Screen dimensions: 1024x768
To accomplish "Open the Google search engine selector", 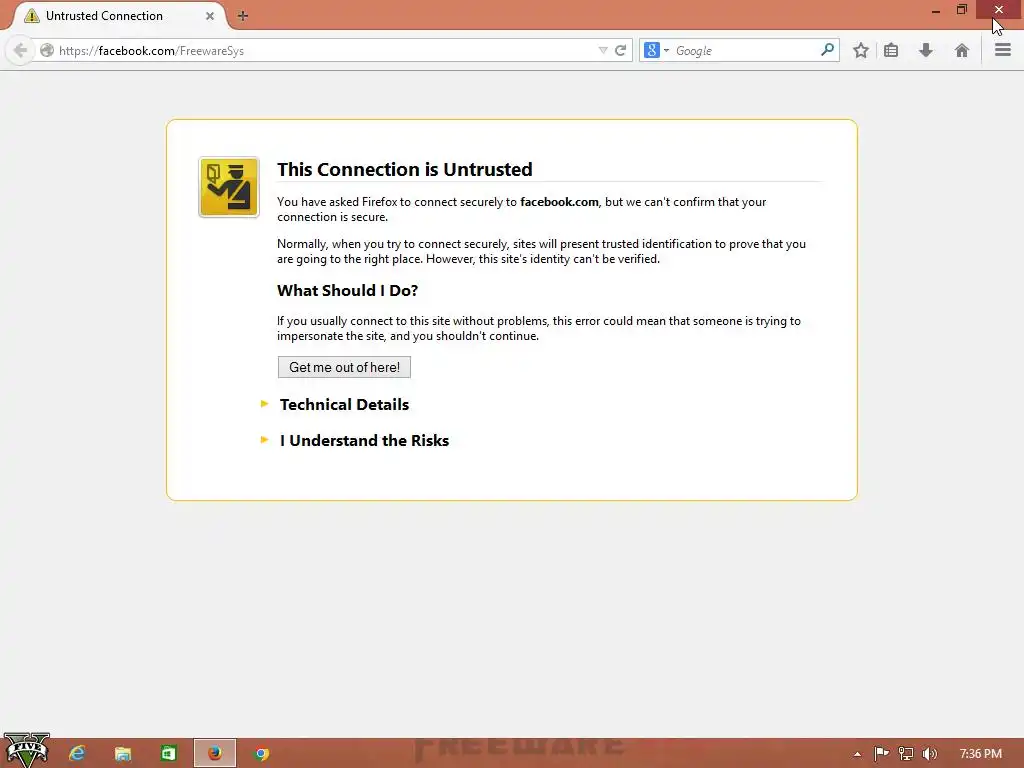I will pos(656,50).
